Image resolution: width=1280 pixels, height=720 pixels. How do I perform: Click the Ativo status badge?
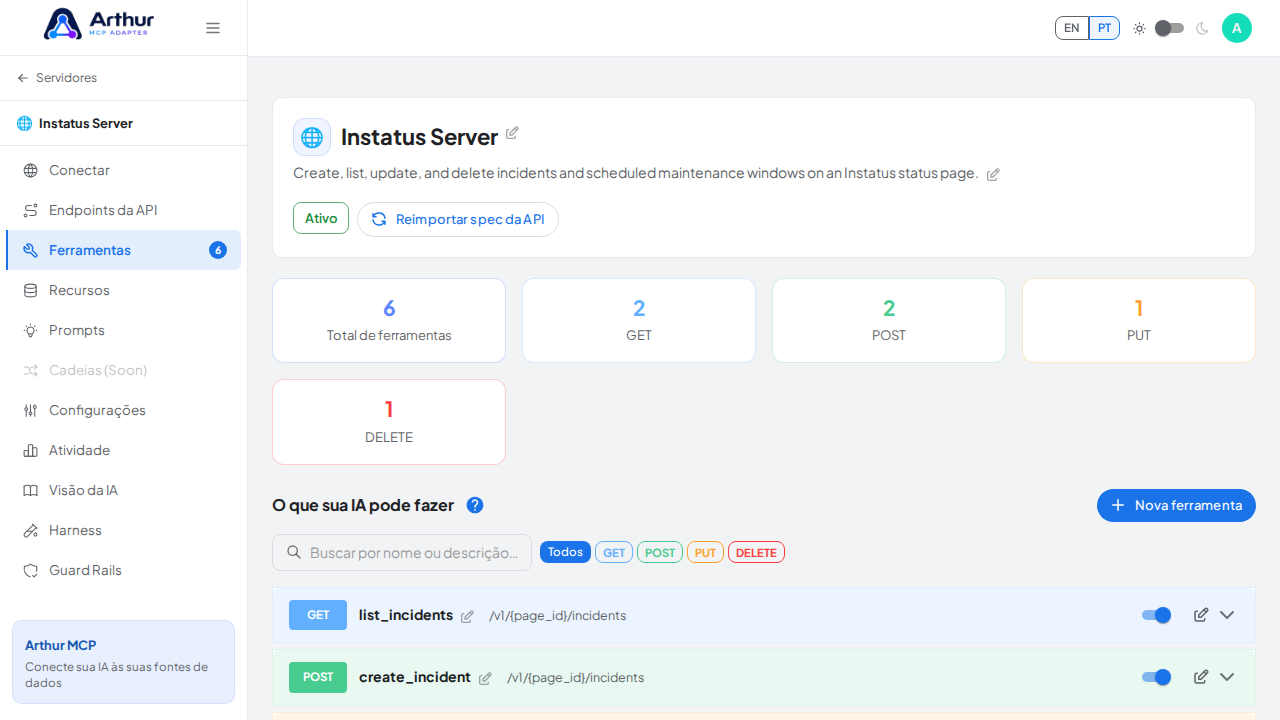pyautogui.click(x=321, y=218)
